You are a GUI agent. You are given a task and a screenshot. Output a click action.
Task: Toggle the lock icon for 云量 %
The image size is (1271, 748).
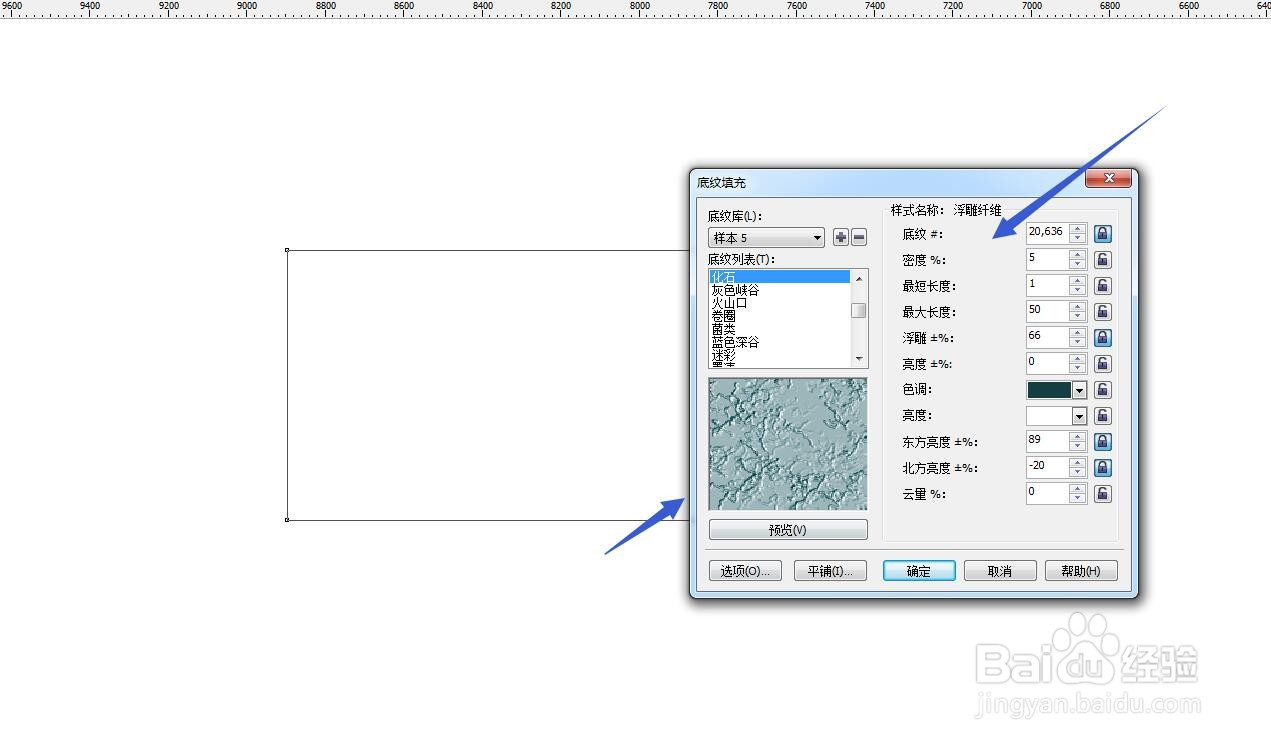click(1102, 494)
